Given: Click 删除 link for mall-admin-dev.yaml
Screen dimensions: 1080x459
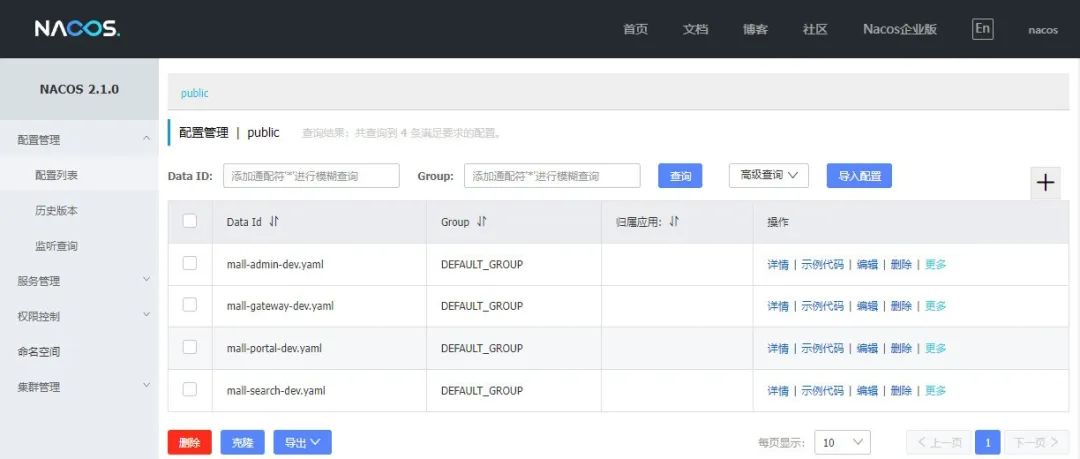Looking at the screenshot, I should pyautogui.click(x=901, y=265).
